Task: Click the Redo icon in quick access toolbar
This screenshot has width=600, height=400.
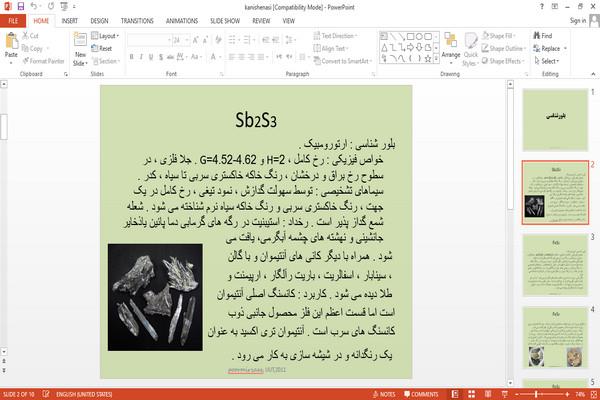Action: pos(51,7)
